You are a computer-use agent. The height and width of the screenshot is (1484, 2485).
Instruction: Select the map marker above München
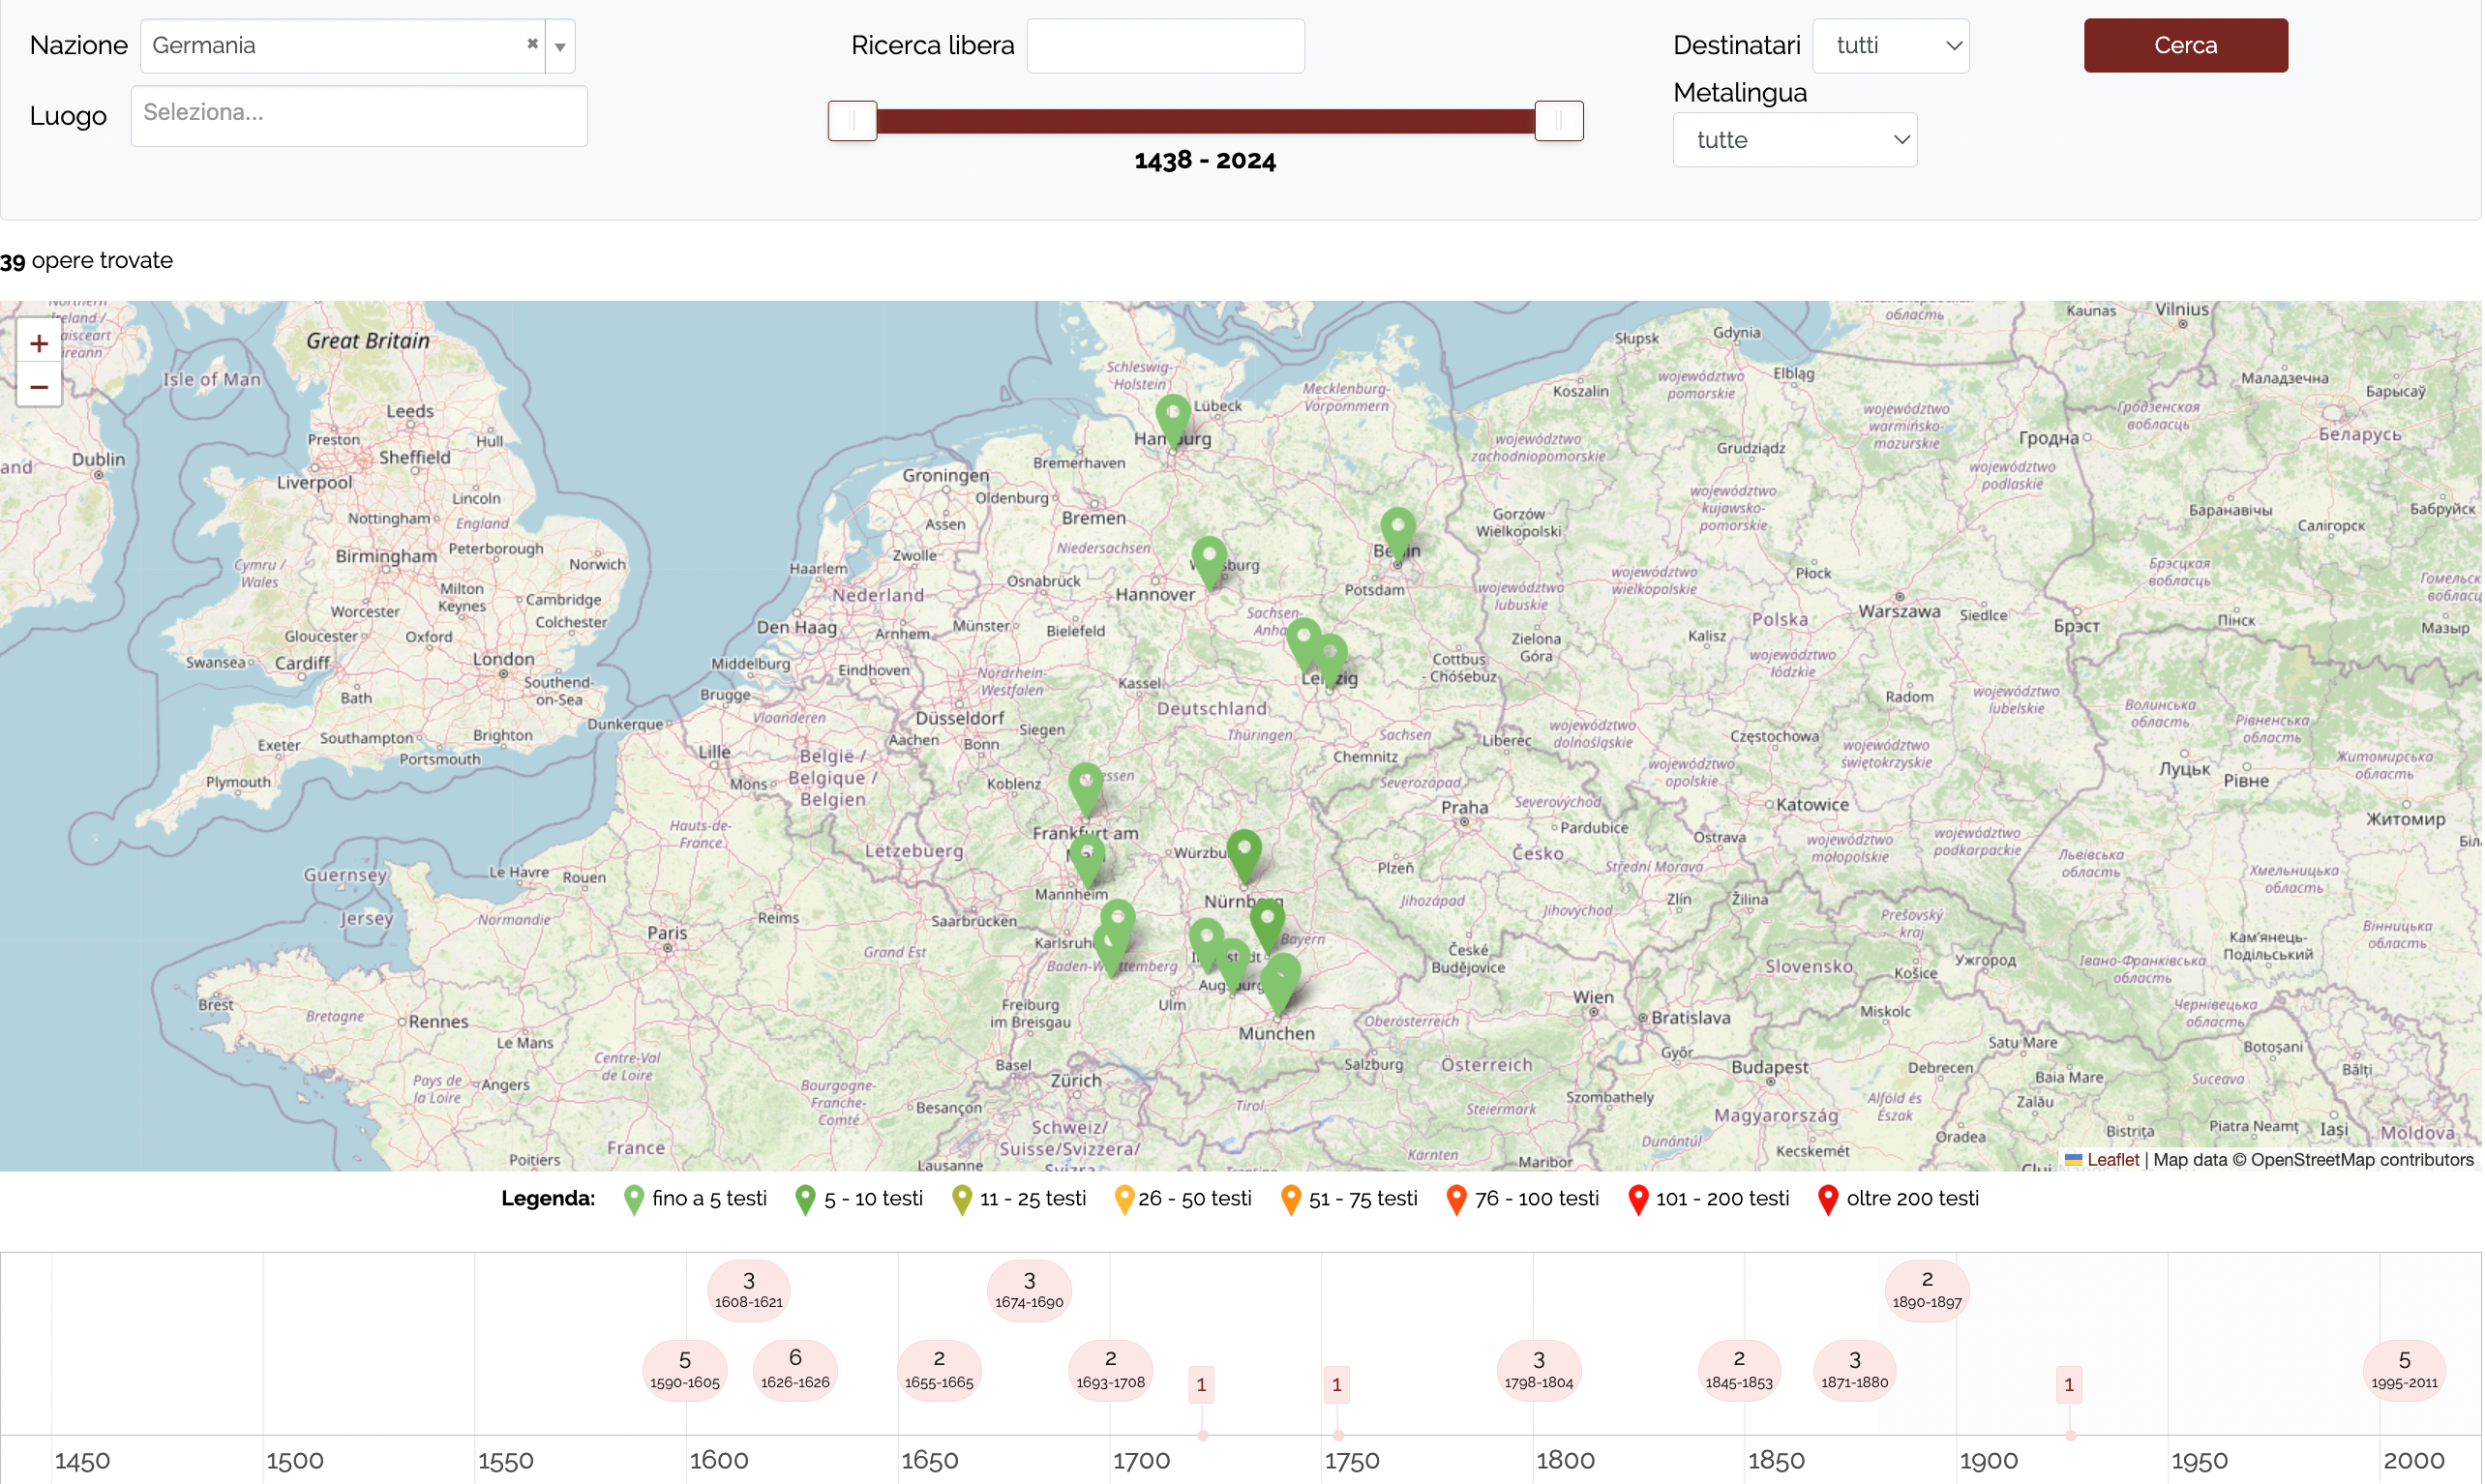(x=1283, y=978)
